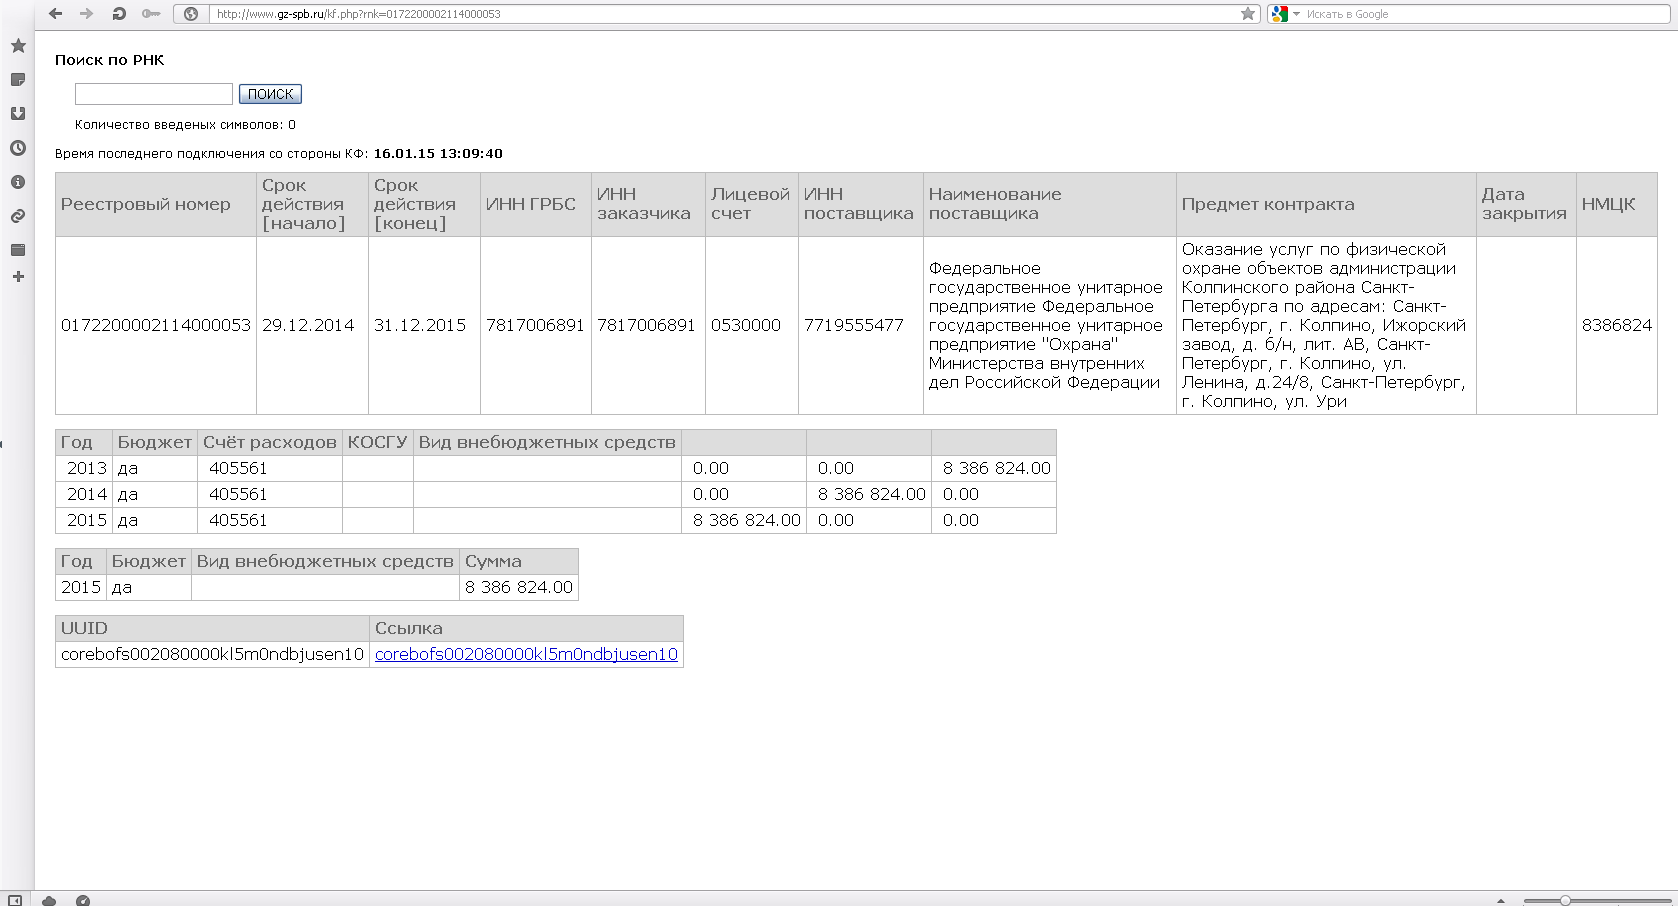Toggle the sidebar panel button in status bar
Screen dimensions: 1678x906
pyautogui.click(x=15, y=900)
